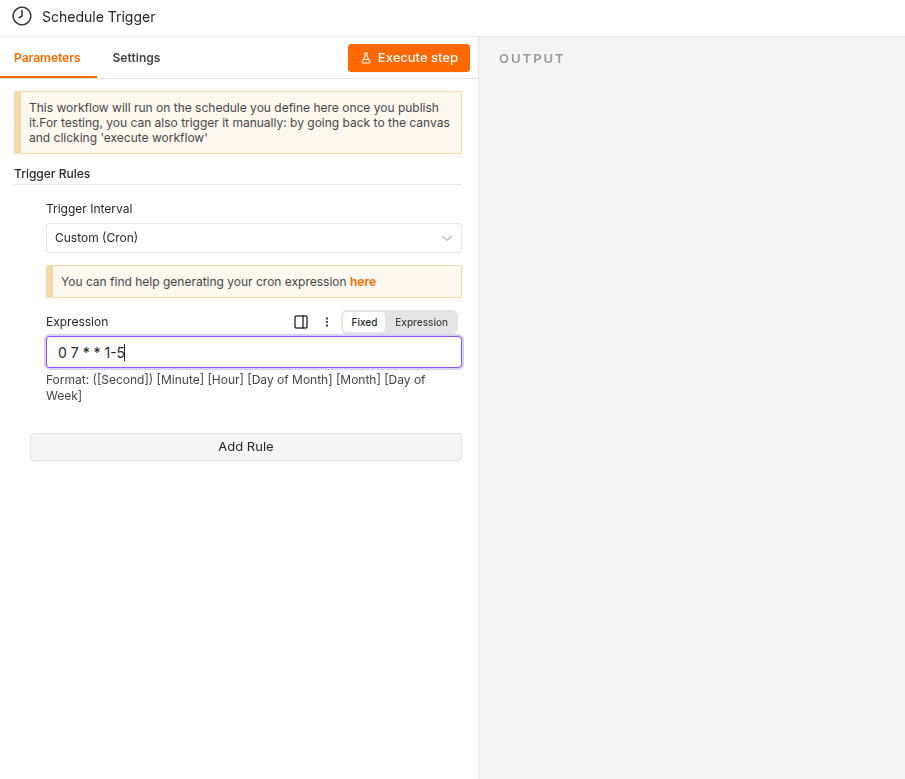
Task: Click the Trigger Interval dropdown chevron
Action: coord(447,238)
